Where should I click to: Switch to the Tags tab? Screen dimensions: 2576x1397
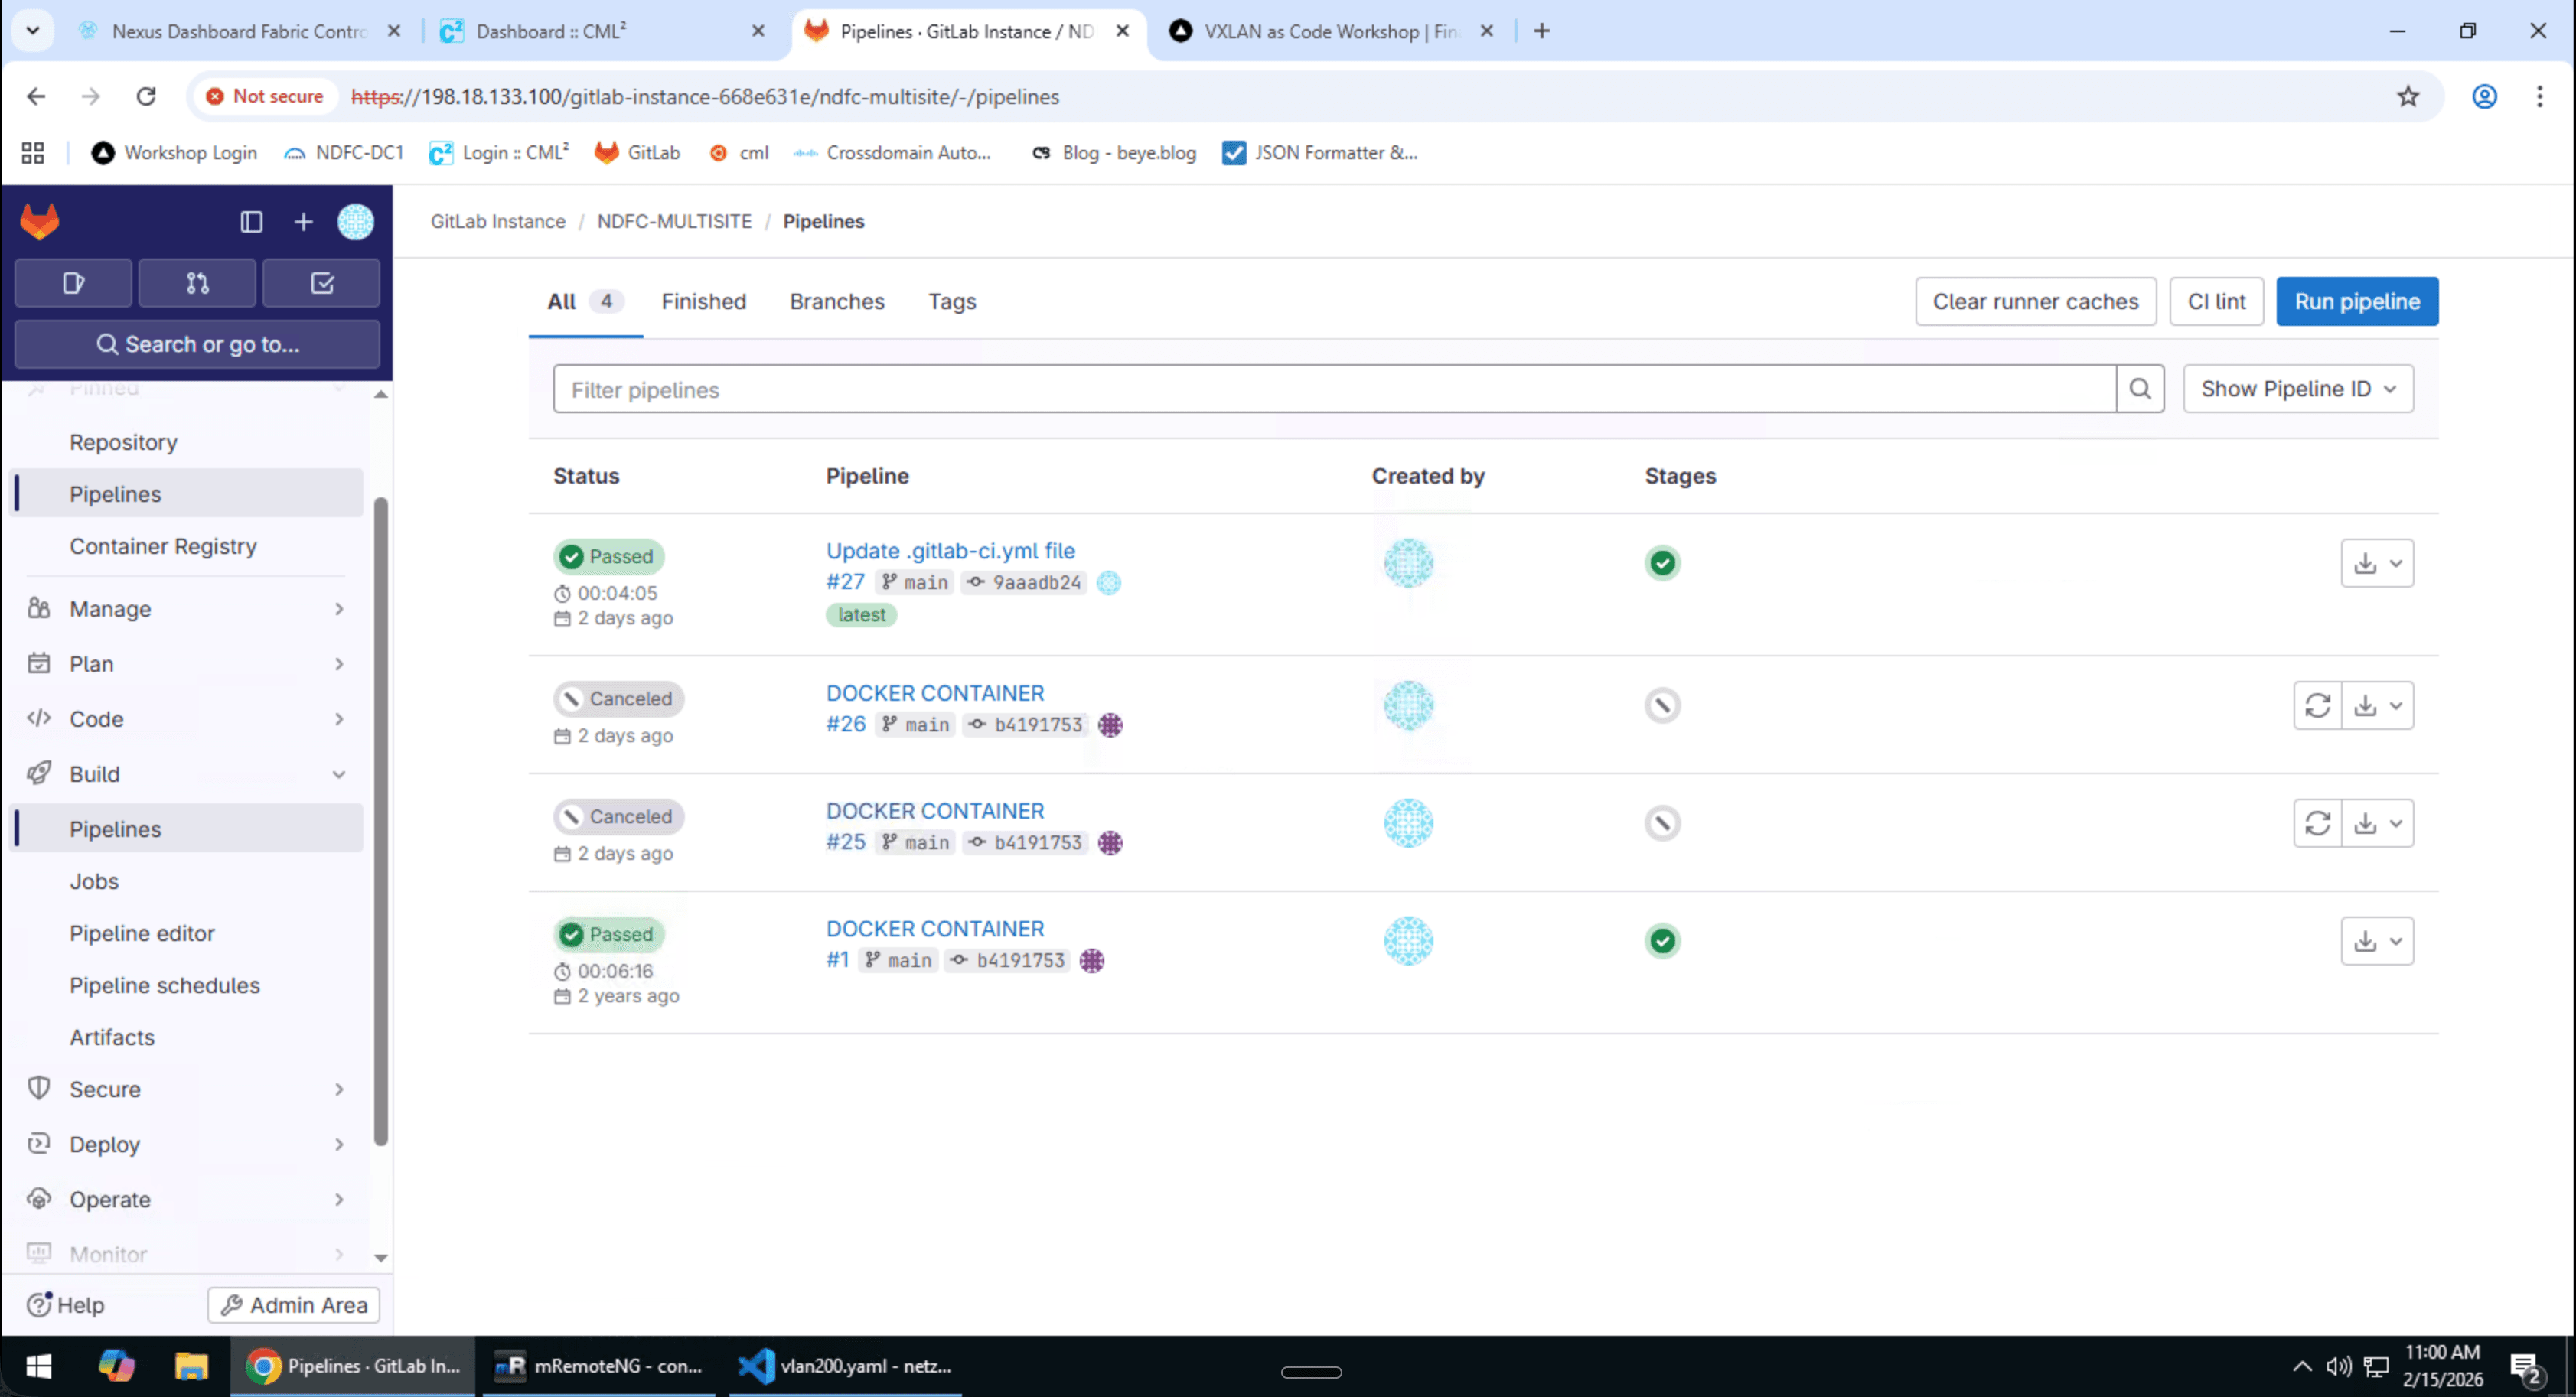(x=951, y=301)
